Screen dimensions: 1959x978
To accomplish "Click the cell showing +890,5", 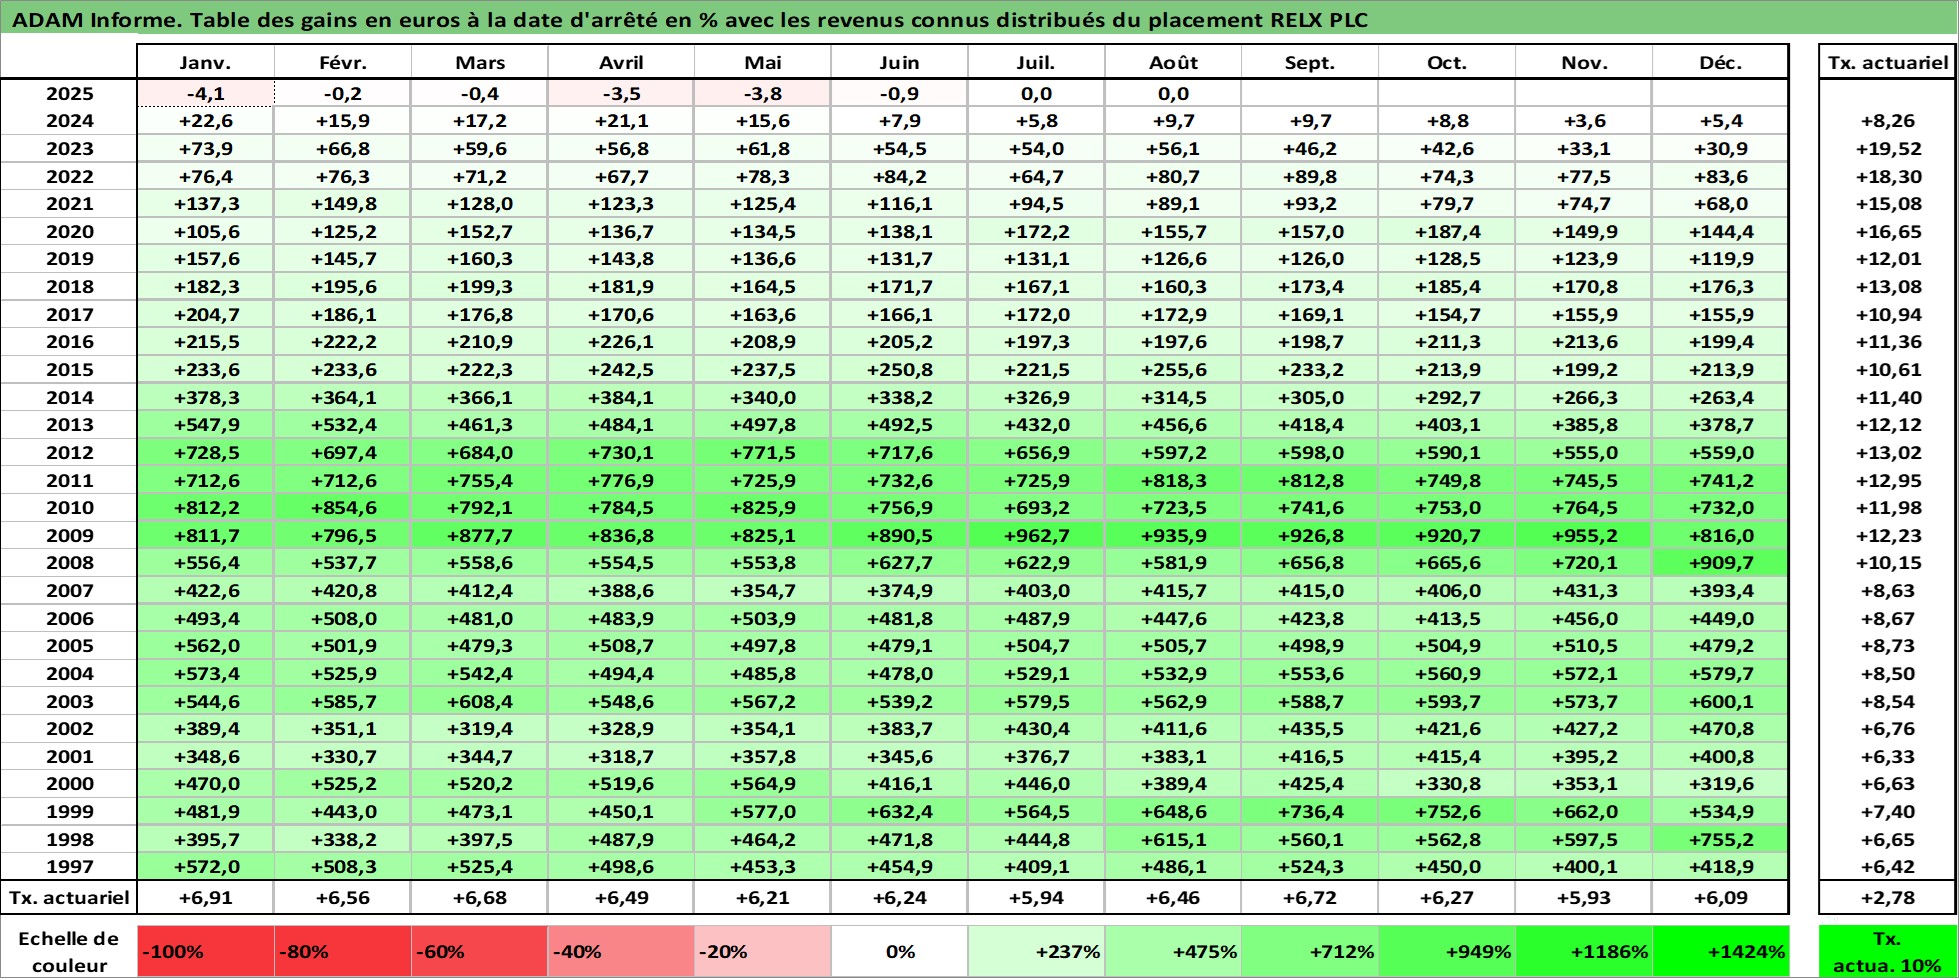I will (x=899, y=535).
